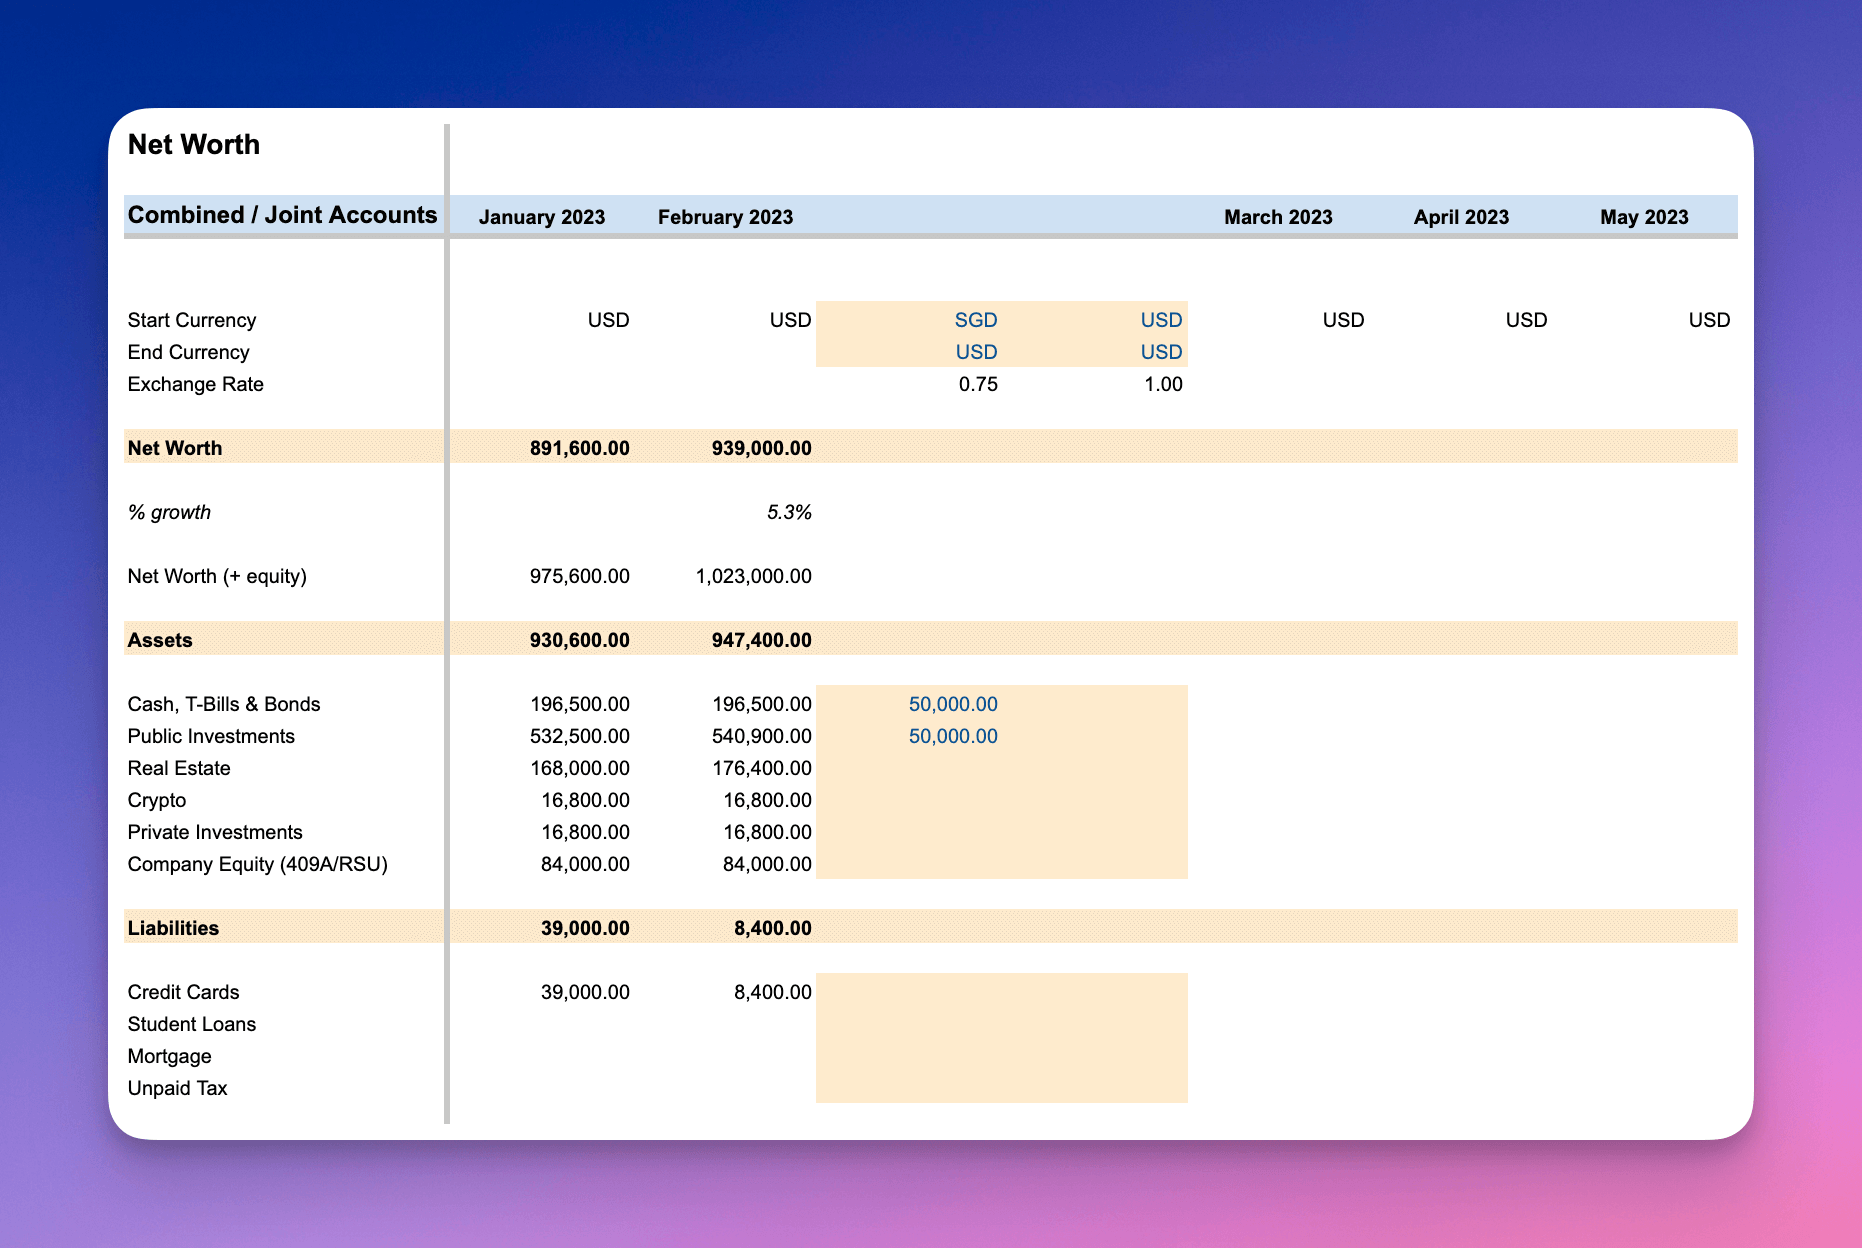
Task: Click the Combined / Joint Accounts header
Action: click(282, 214)
